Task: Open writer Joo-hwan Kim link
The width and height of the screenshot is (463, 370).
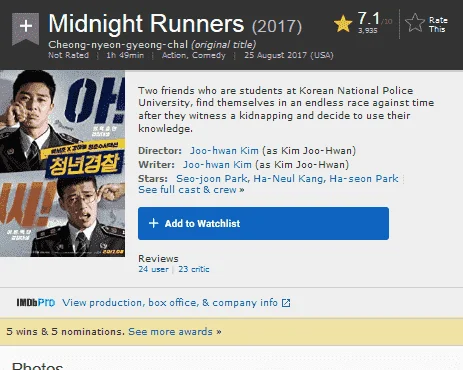Action: click(x=217, y=165)
